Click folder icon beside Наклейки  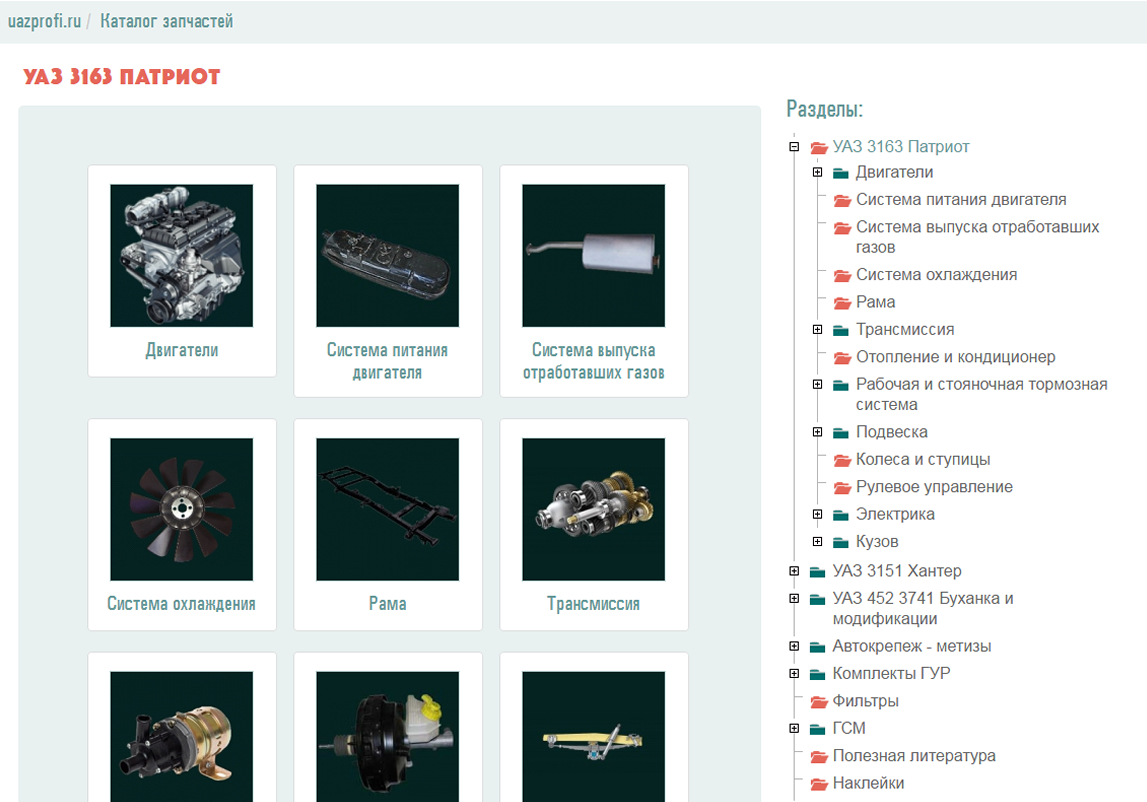[819, 784]
